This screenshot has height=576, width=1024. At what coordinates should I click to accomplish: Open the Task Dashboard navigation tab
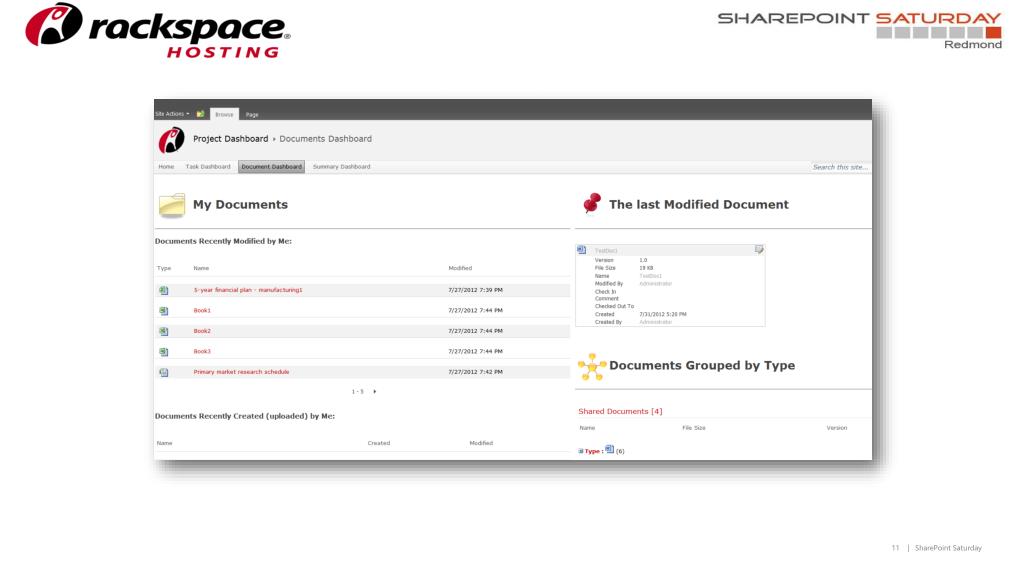(x=208, y=167)
